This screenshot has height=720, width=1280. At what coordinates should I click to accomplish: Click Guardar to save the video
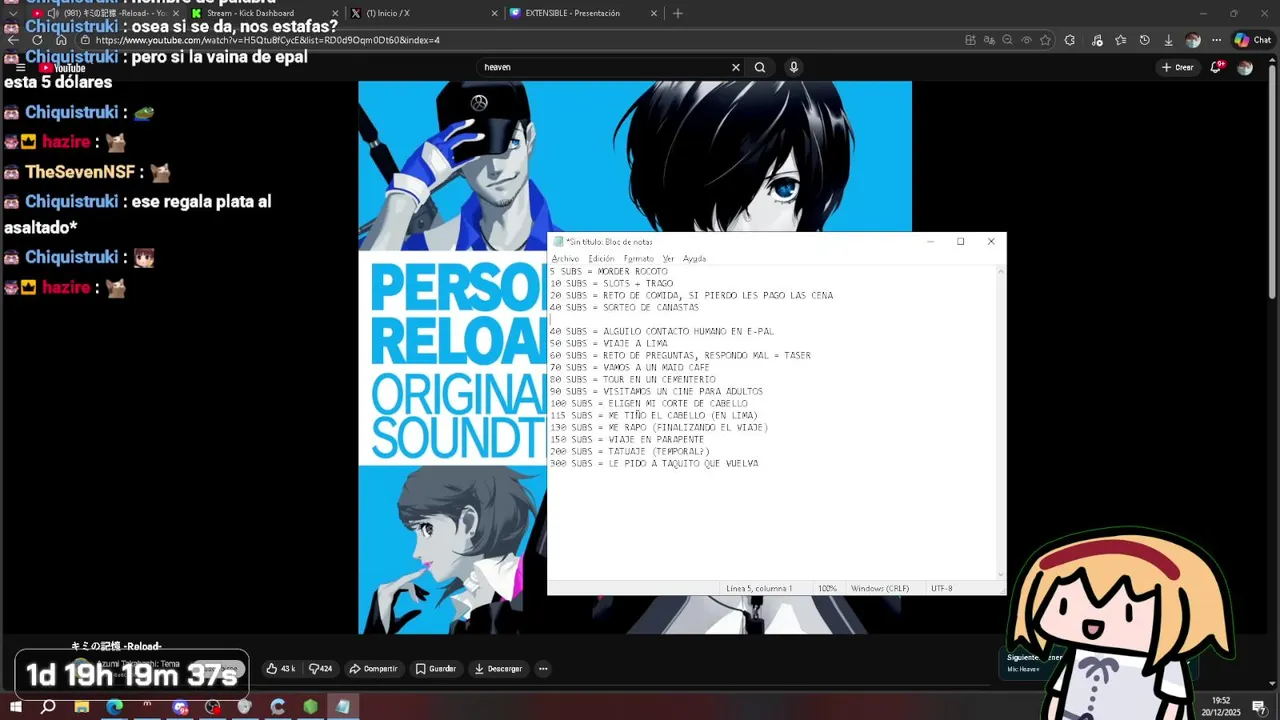(436, 668)
